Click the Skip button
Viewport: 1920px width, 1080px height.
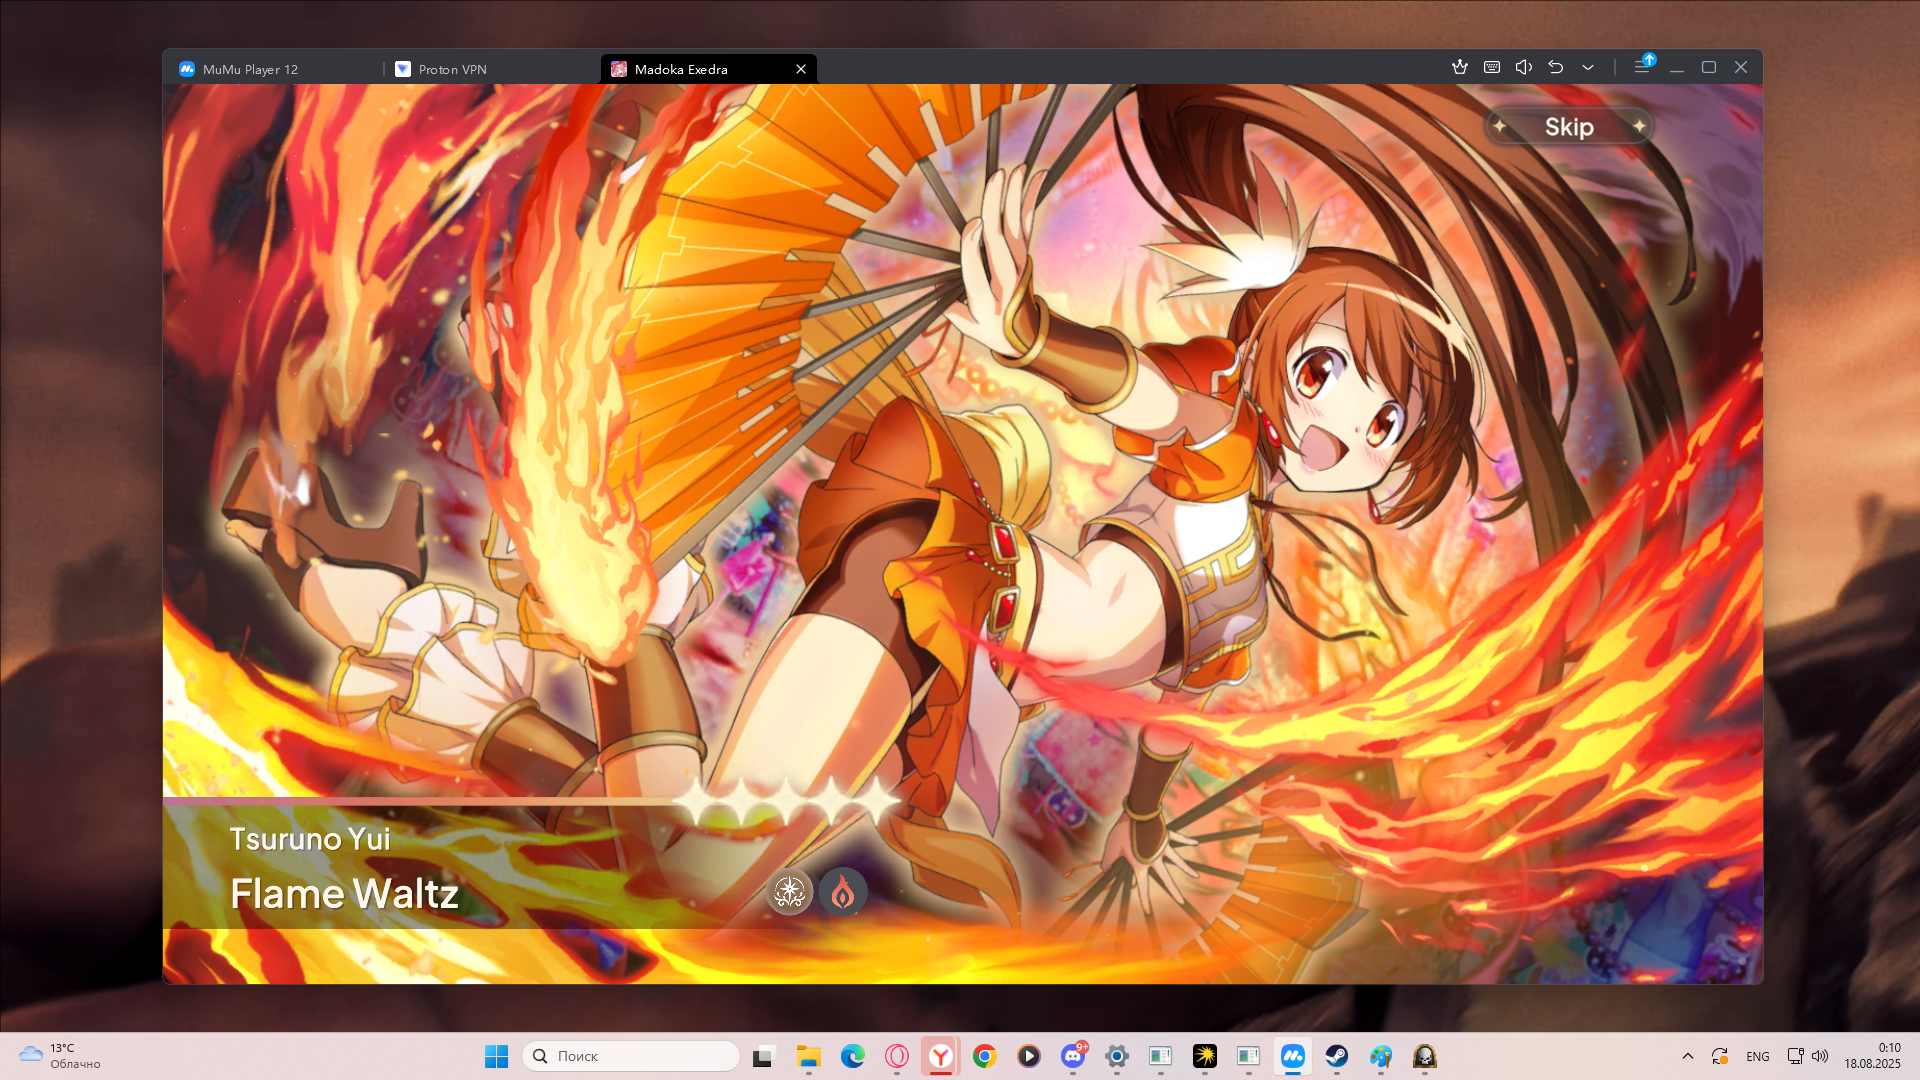point(1568,127)
